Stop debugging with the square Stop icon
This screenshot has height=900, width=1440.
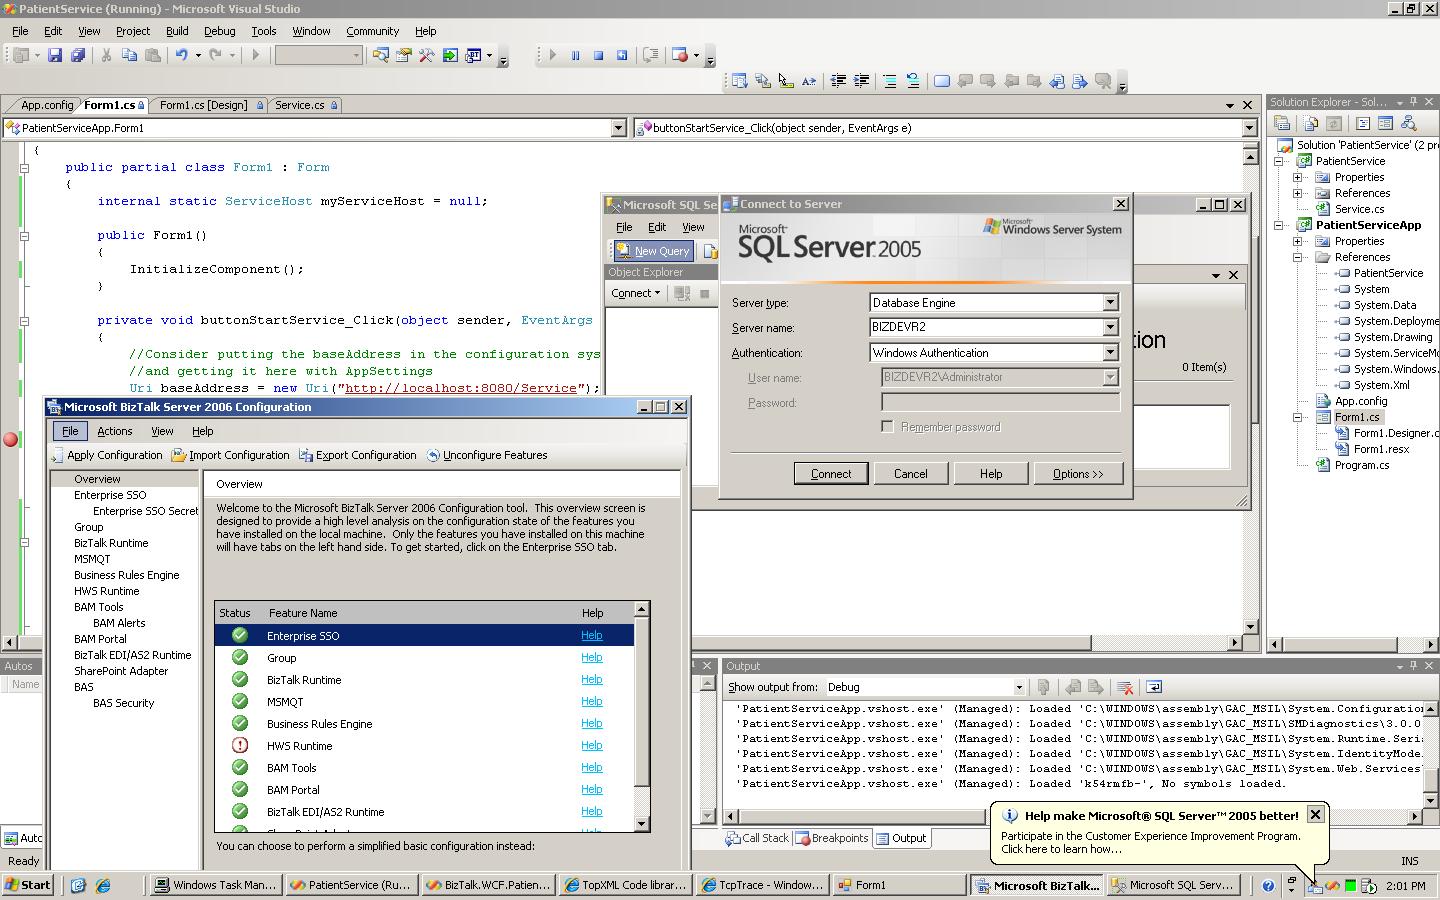click(x=598, y=56)
